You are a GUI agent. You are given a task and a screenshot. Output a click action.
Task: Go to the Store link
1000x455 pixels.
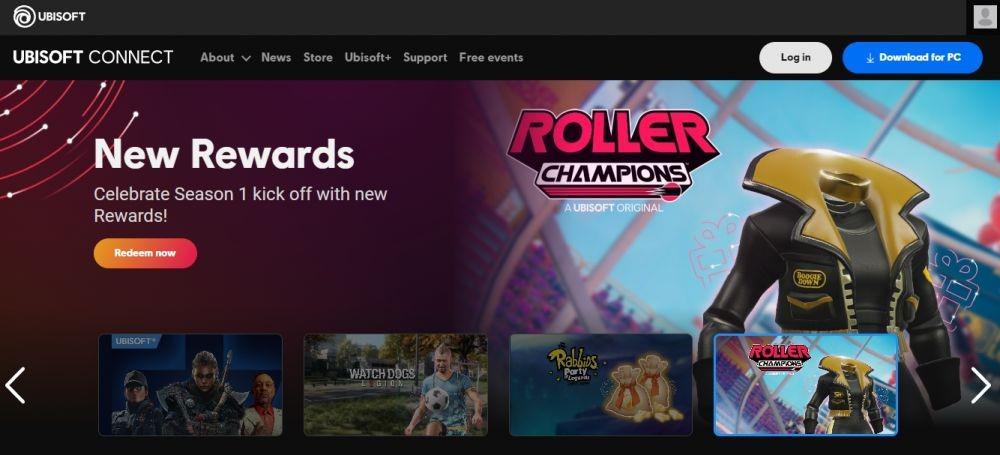point(318,57)
